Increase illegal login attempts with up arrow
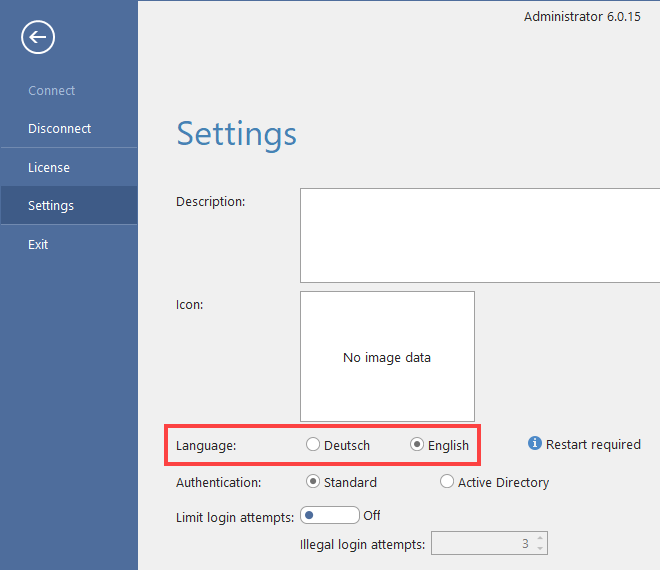Screen dimensions: 660x570 point(540,539)
